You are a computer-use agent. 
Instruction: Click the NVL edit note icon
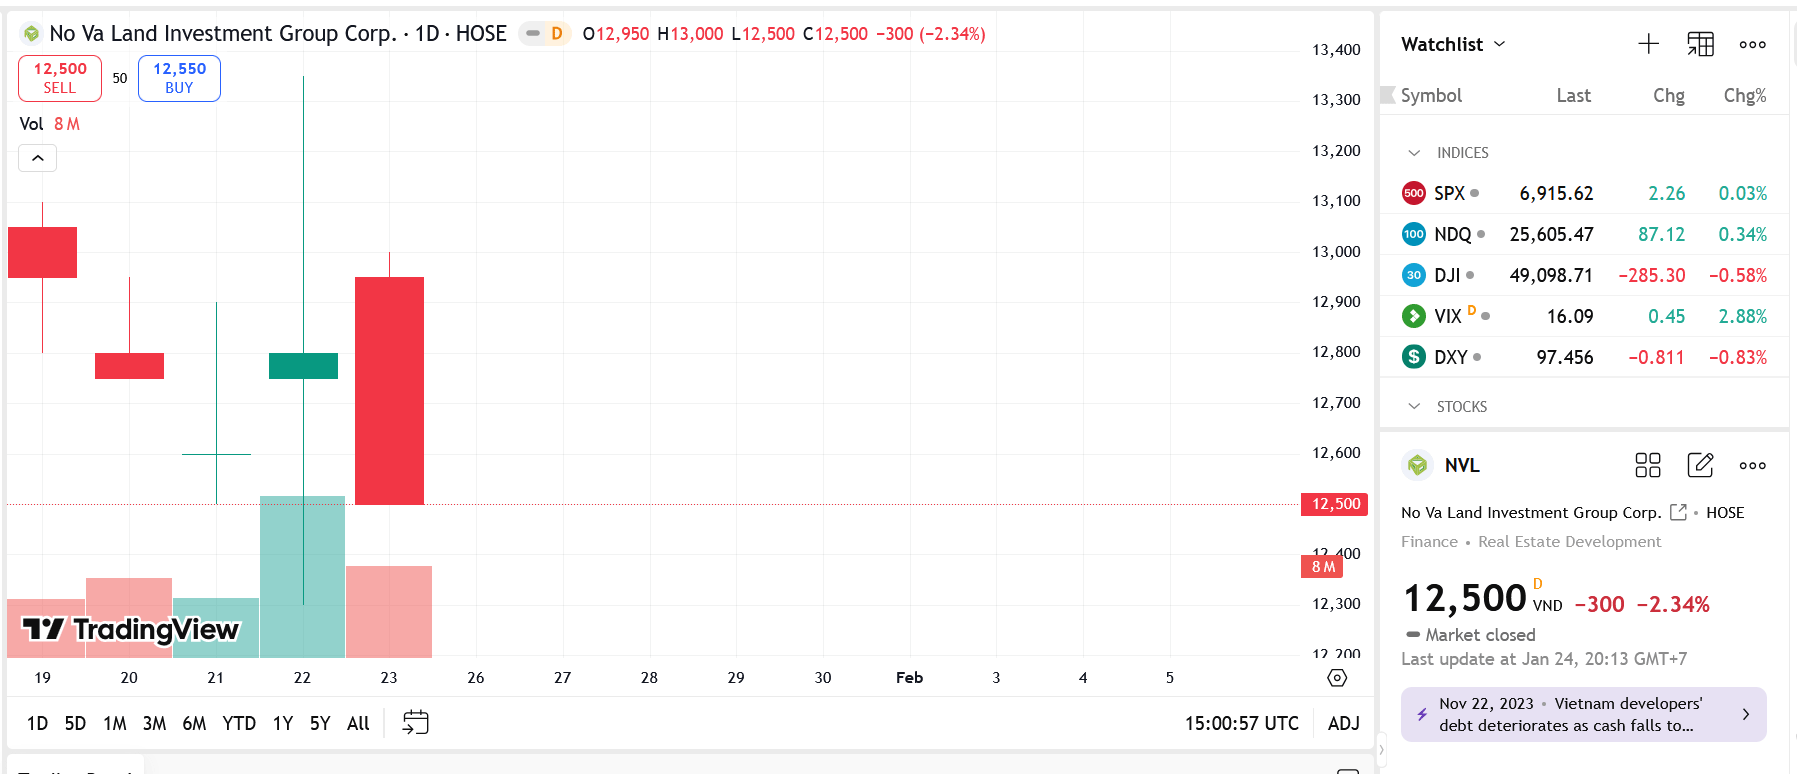click(1700, 465)
